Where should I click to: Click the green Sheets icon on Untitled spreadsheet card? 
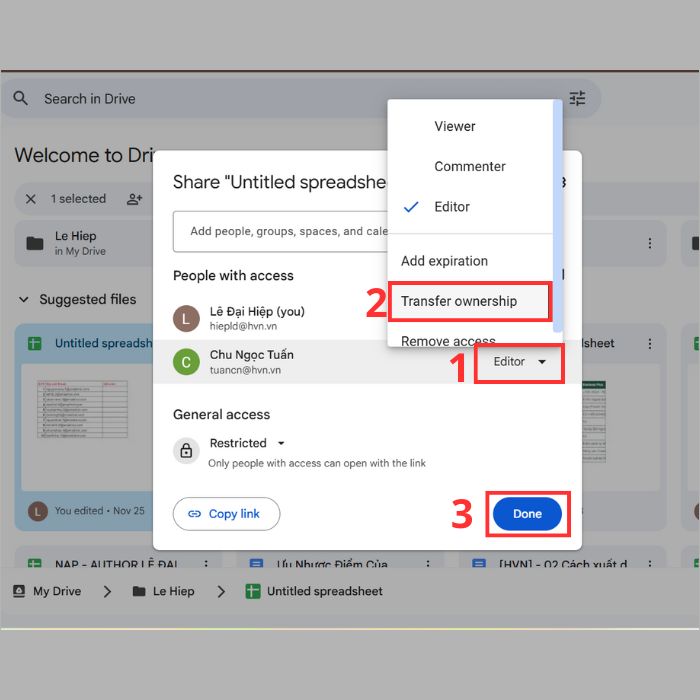pos(35,343)
